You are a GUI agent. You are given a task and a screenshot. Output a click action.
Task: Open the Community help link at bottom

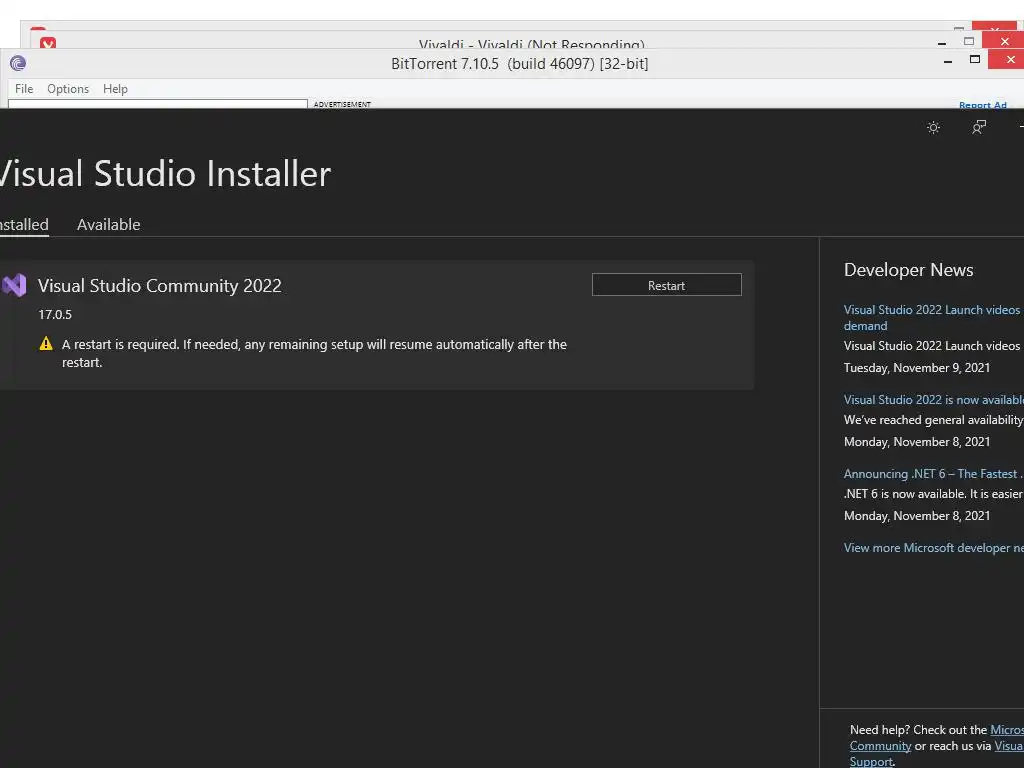880,746
